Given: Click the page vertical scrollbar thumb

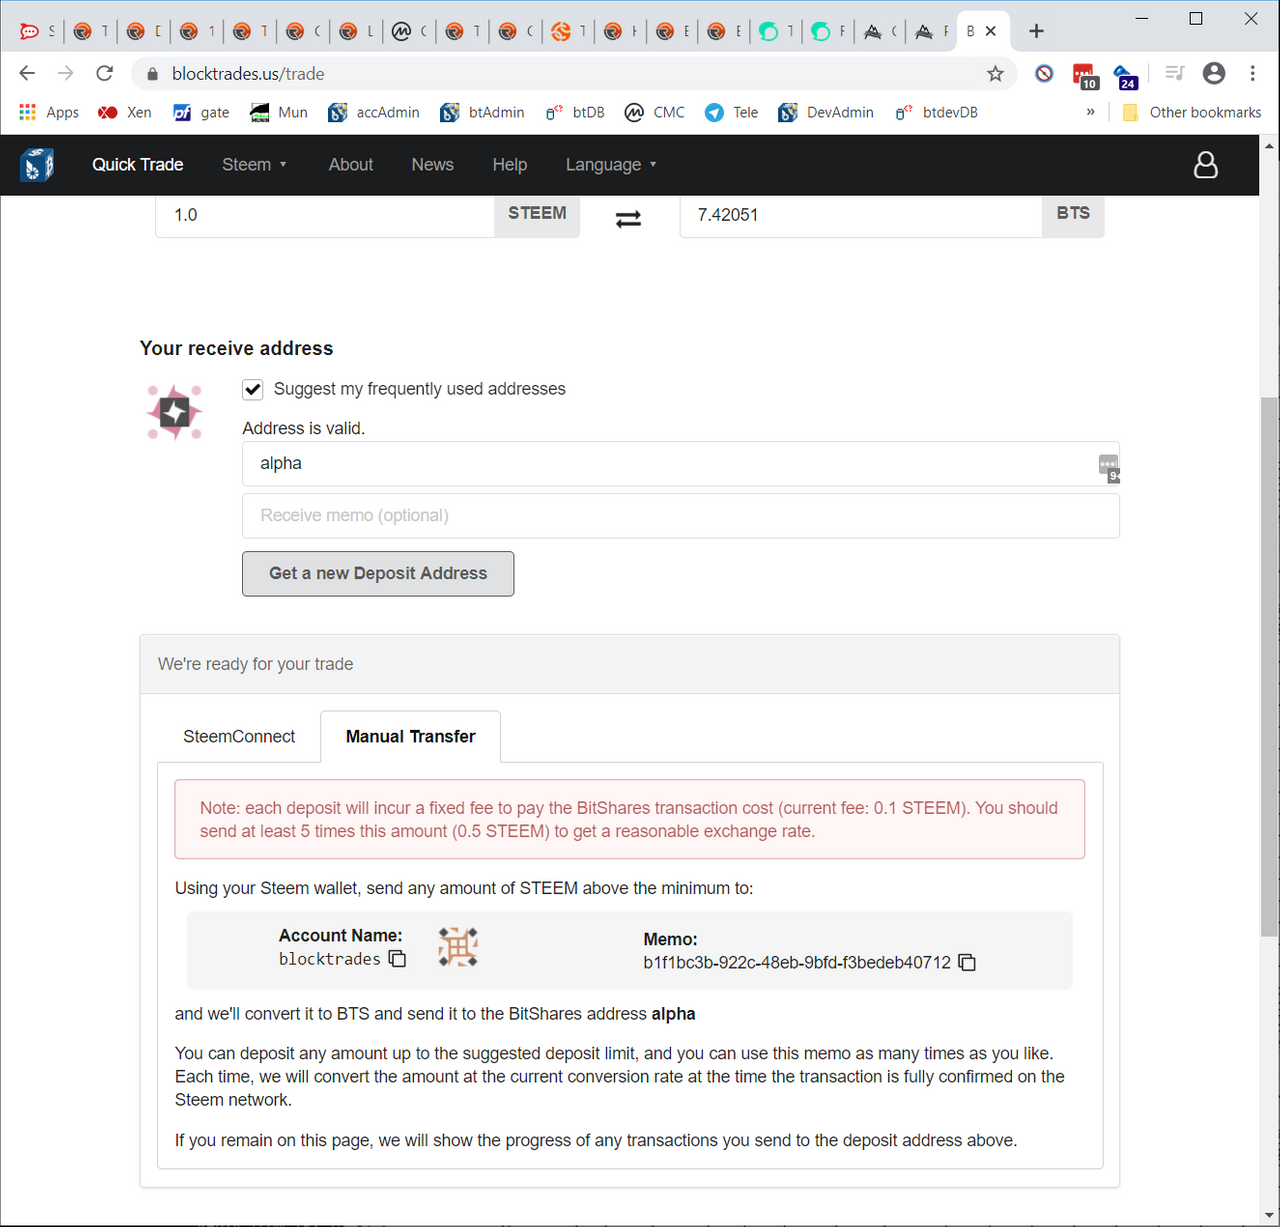Looking at the screenshot, I should pyautogui.click(x=1269, y=666).
